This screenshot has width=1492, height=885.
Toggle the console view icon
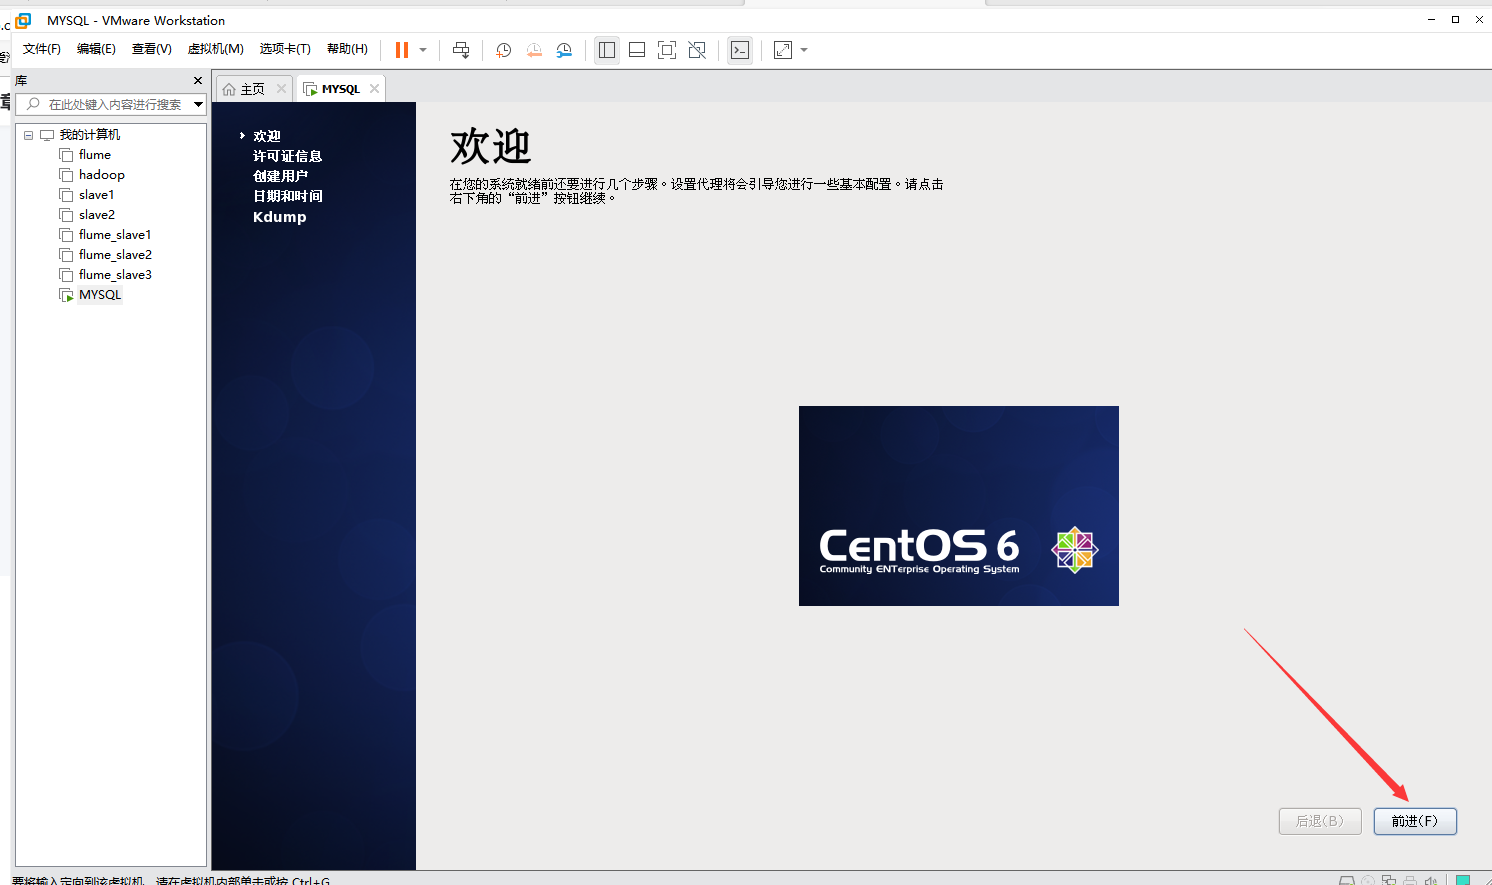click(x=740, y=50)
